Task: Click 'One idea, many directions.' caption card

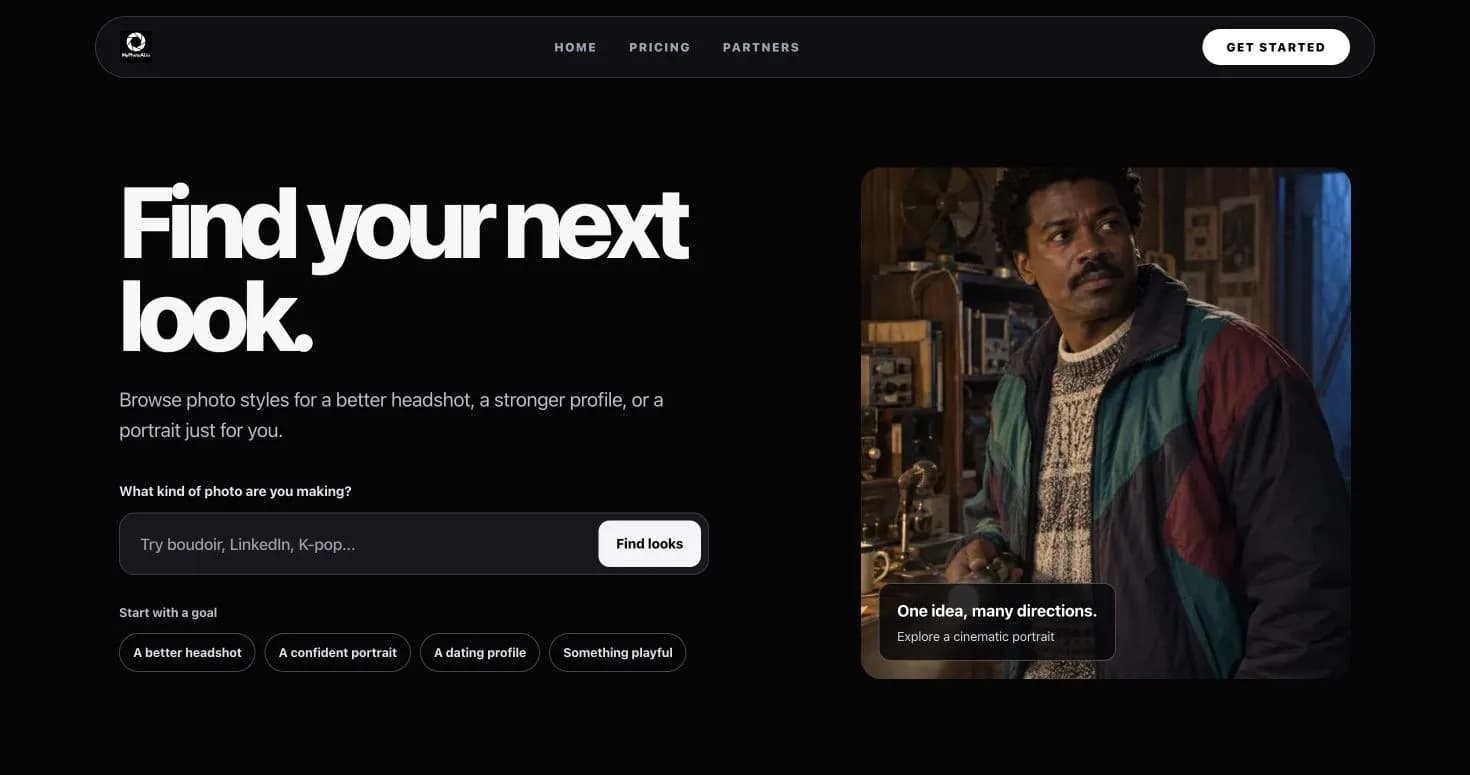Action: (x=997, y=622)
